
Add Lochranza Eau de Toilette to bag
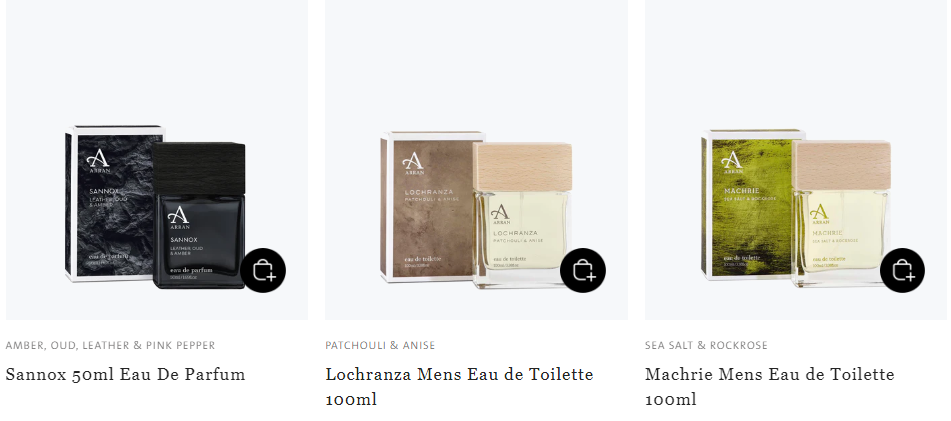click(x=582, y=271)
